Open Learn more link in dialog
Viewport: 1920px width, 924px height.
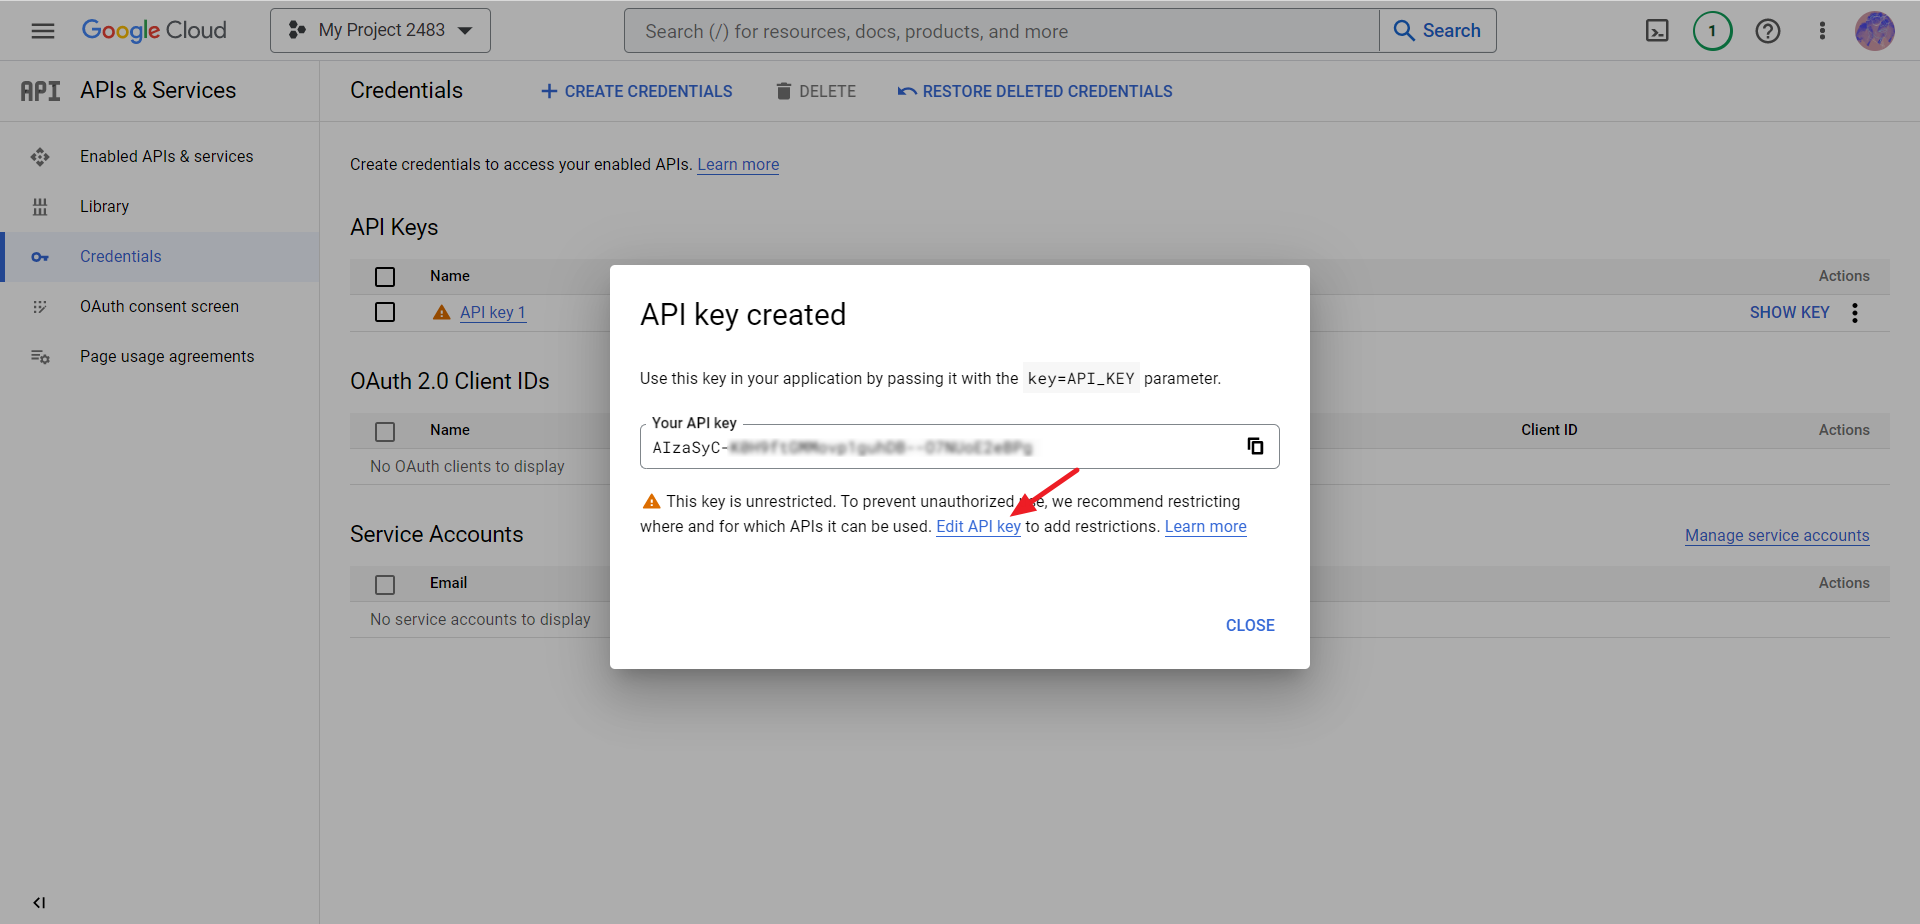(x=1206, y=527)
